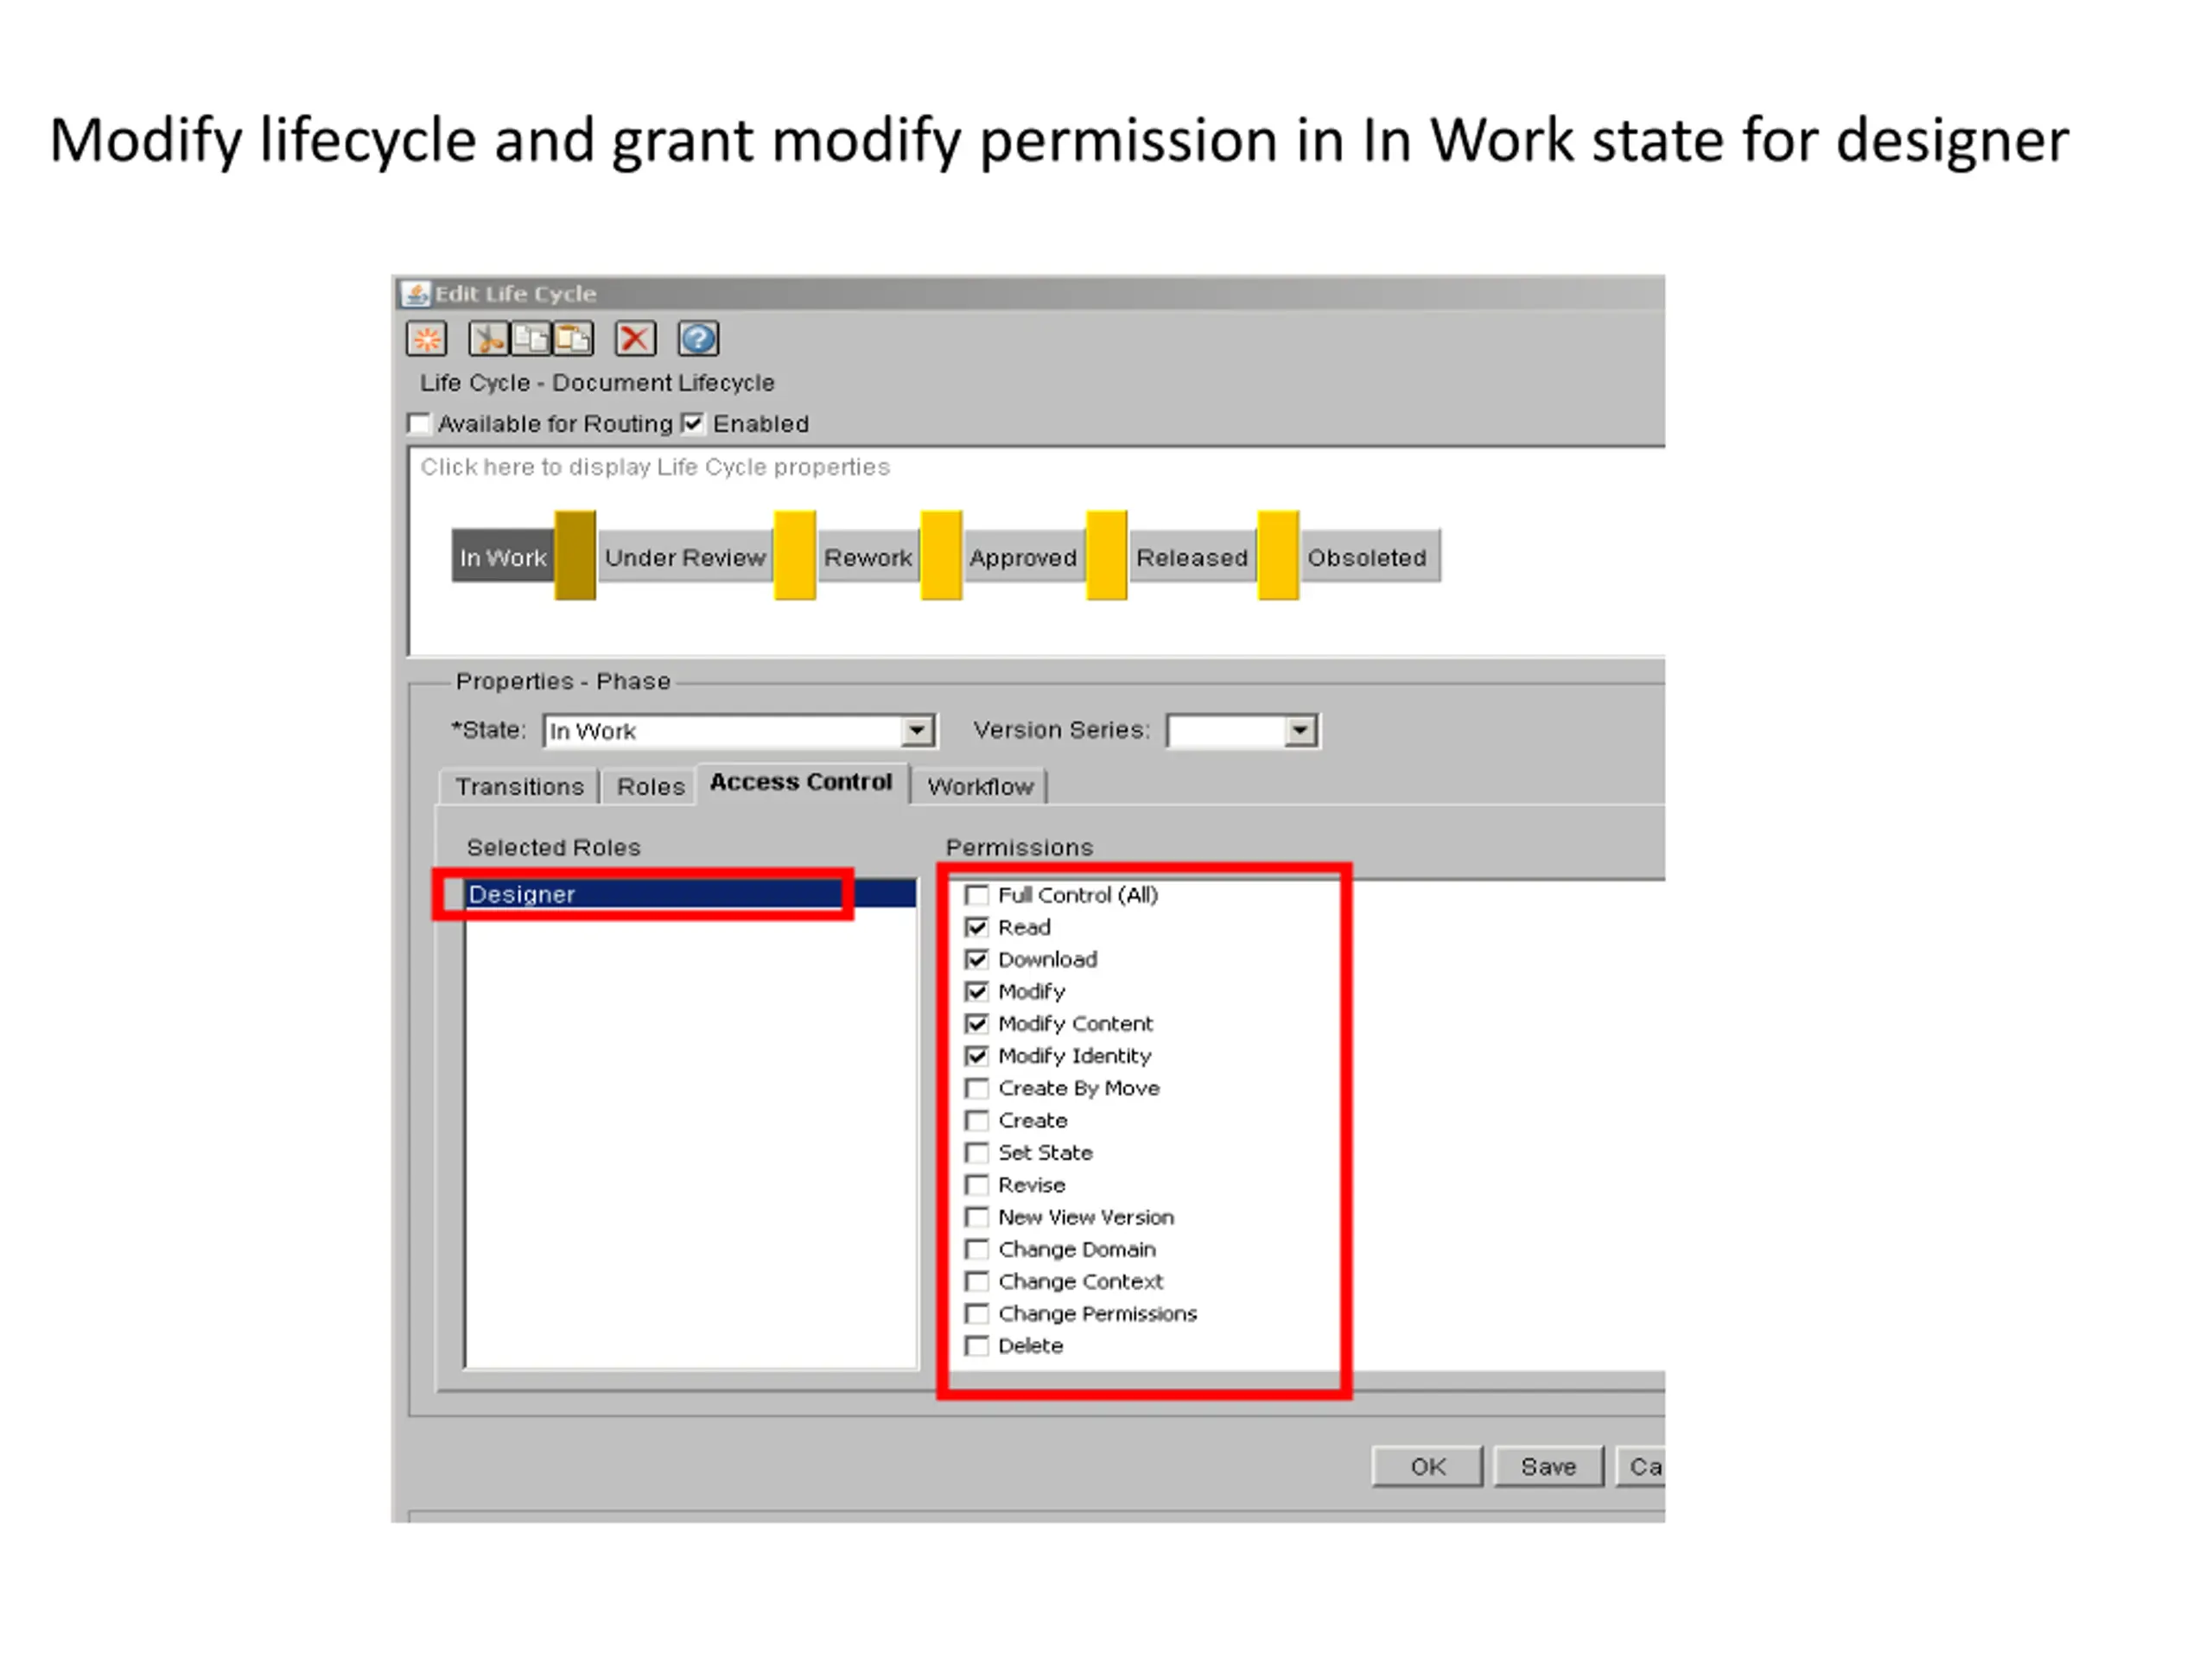Image resolution: width=2212 pixels, height=1659 pixels.
Task: Check Full Control (All) permission
Action: point(977,895)
